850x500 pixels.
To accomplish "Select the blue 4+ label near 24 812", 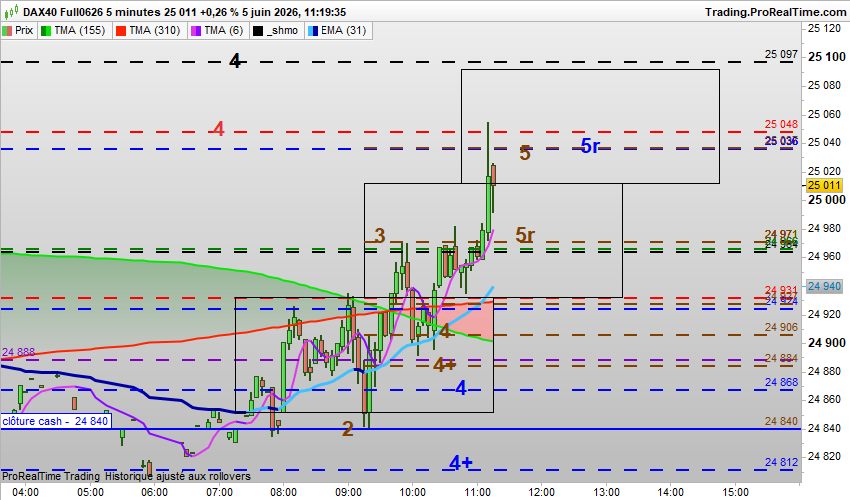I will (461, 463).
